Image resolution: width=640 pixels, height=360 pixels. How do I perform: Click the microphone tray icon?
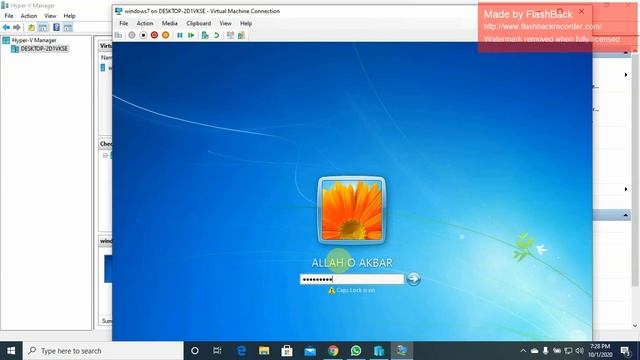click(x=545, y=351)
